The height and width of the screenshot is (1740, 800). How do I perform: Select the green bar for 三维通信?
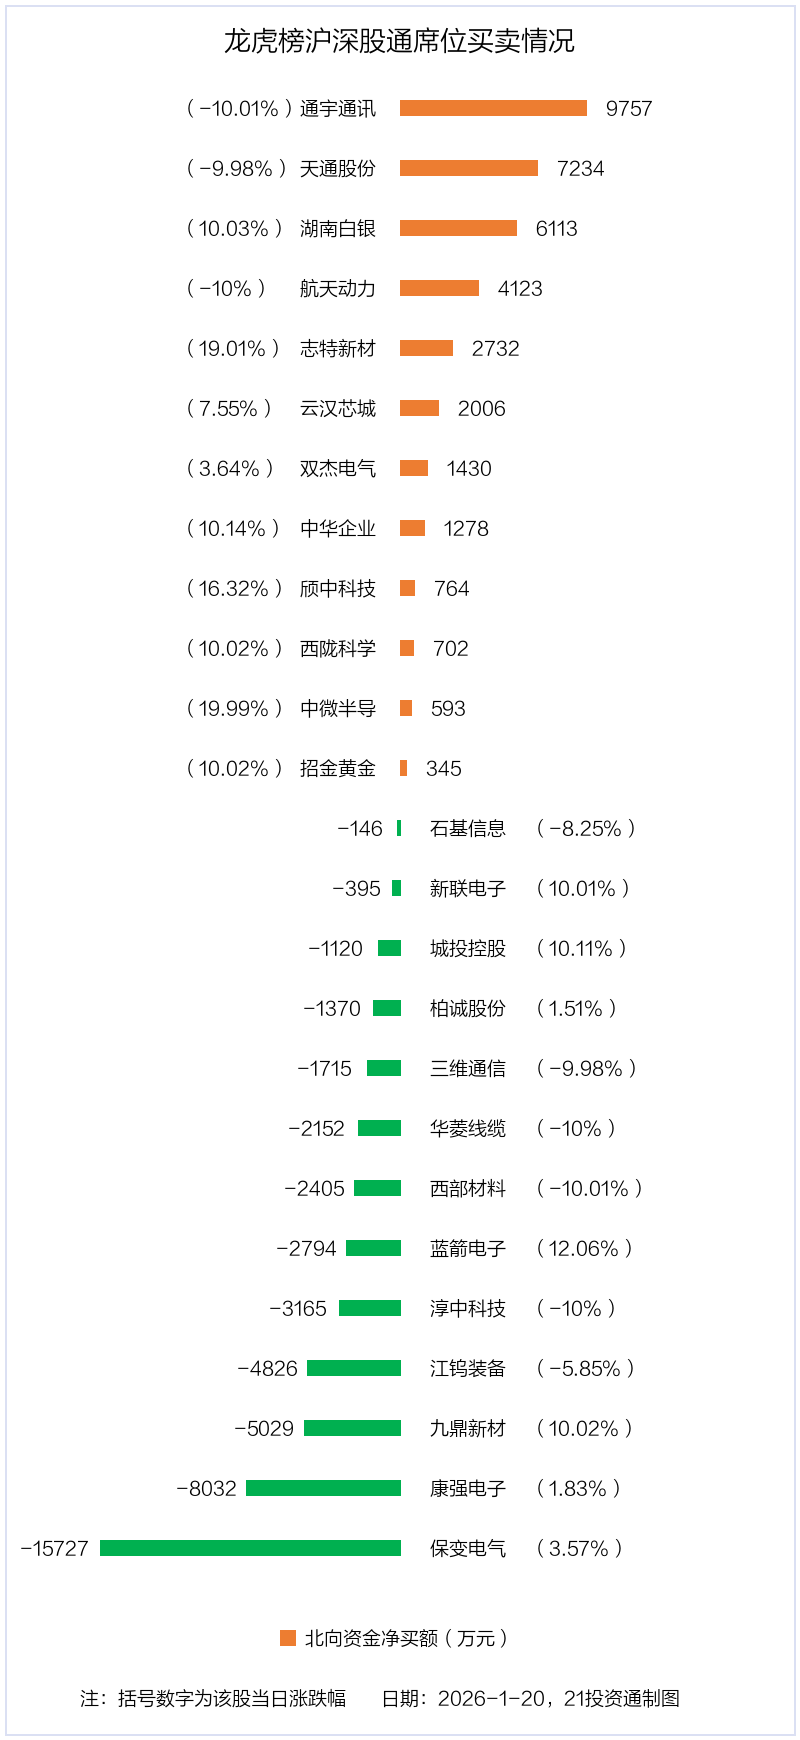384,1068
